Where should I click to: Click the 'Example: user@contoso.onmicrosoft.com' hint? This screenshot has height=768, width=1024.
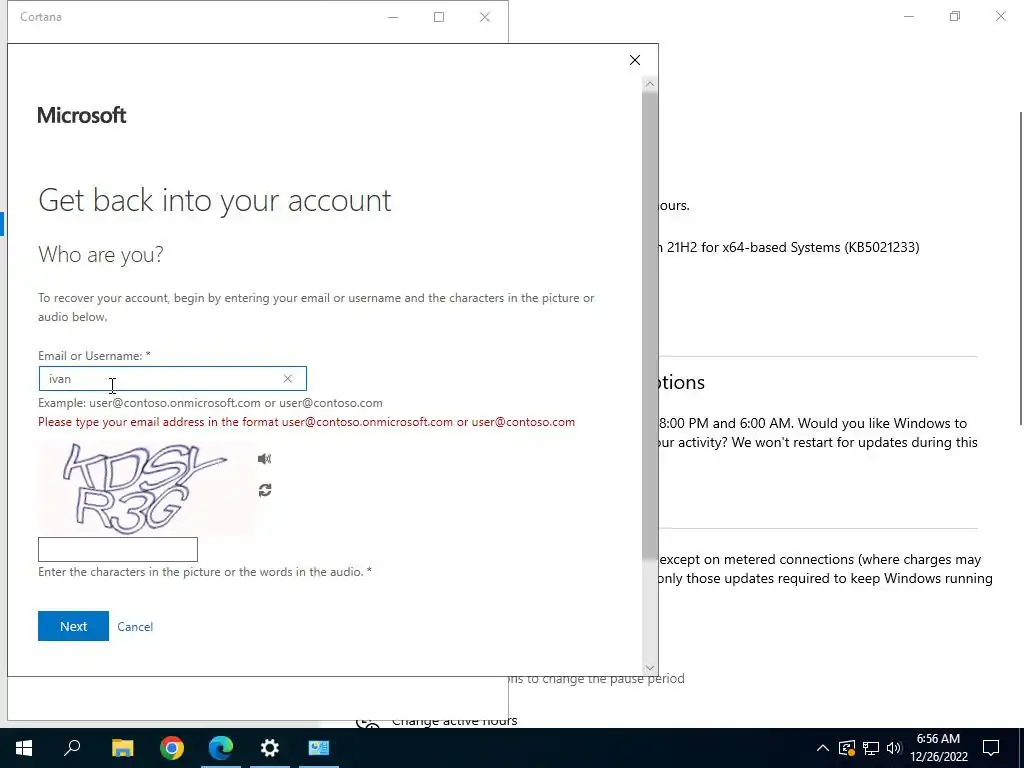(210, 403)
